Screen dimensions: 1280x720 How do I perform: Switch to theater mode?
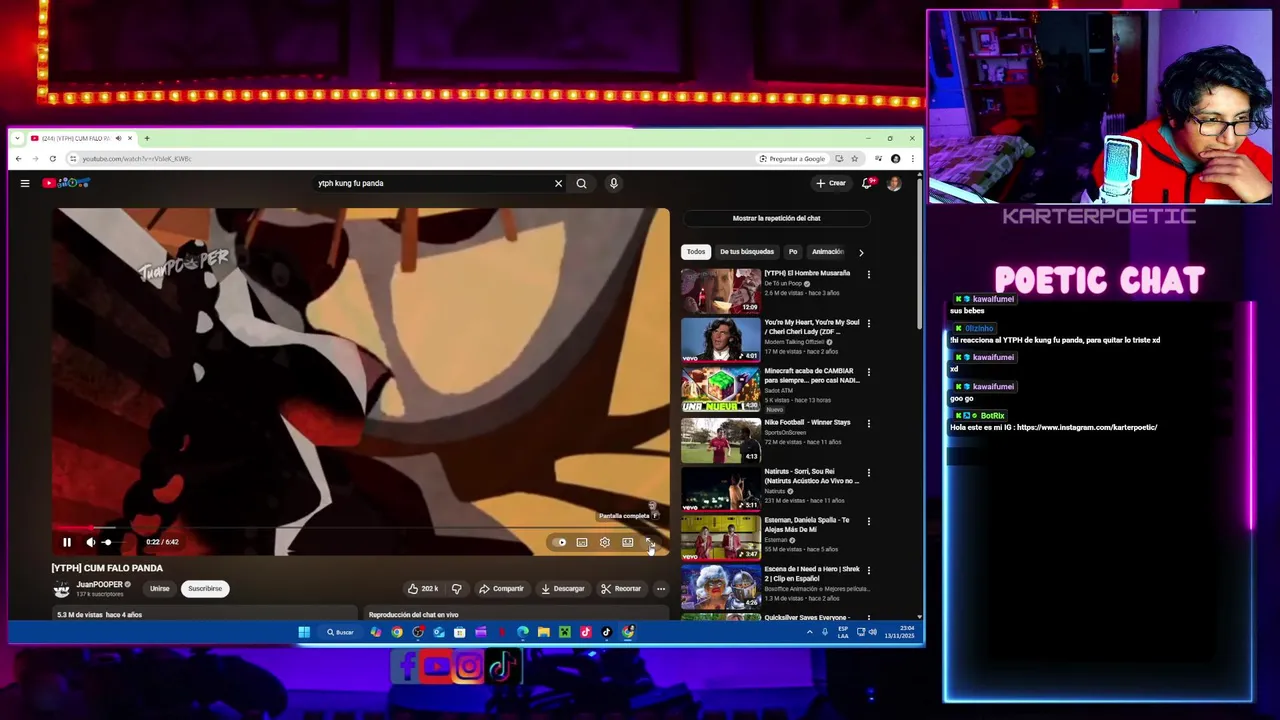click(x=627, y=542)
